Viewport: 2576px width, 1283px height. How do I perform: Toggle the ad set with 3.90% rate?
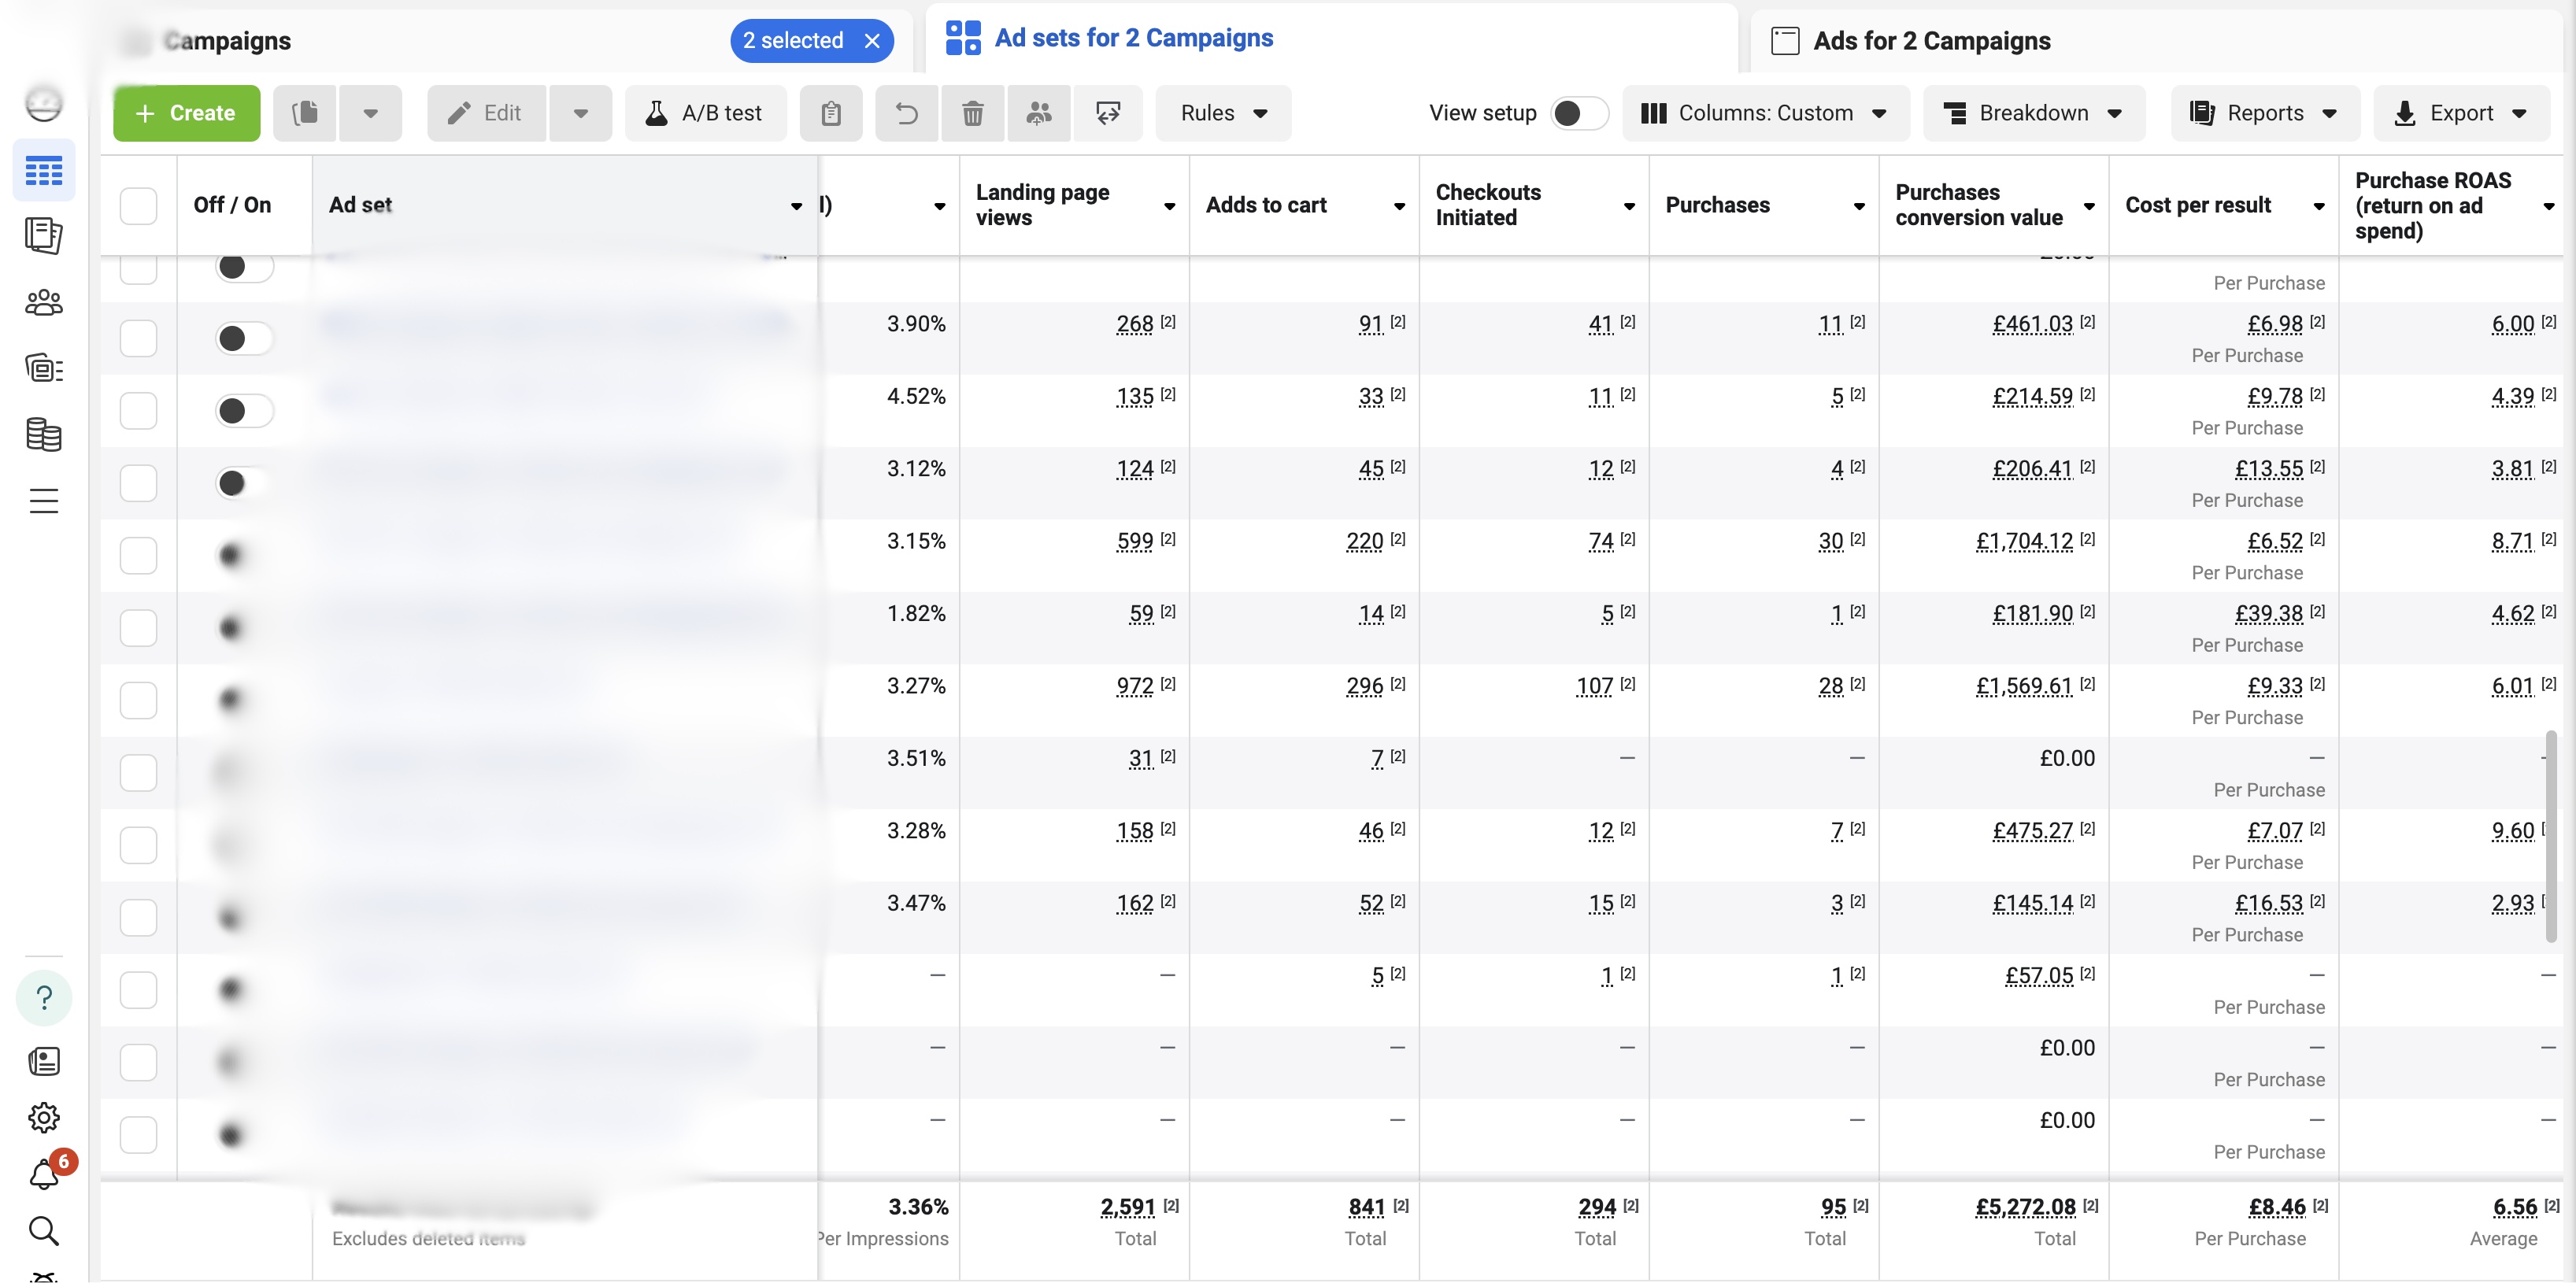[243, 338]
